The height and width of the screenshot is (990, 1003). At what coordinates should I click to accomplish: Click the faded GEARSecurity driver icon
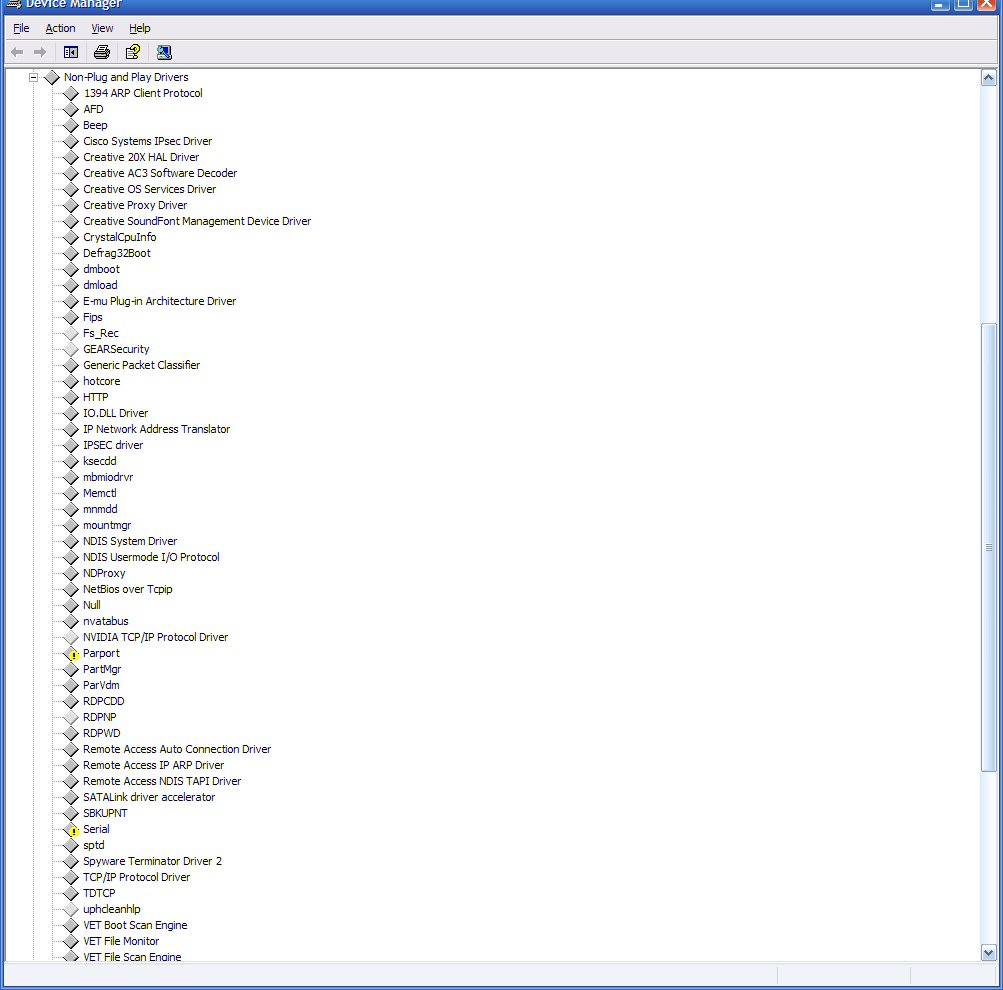tap(71, 349)
